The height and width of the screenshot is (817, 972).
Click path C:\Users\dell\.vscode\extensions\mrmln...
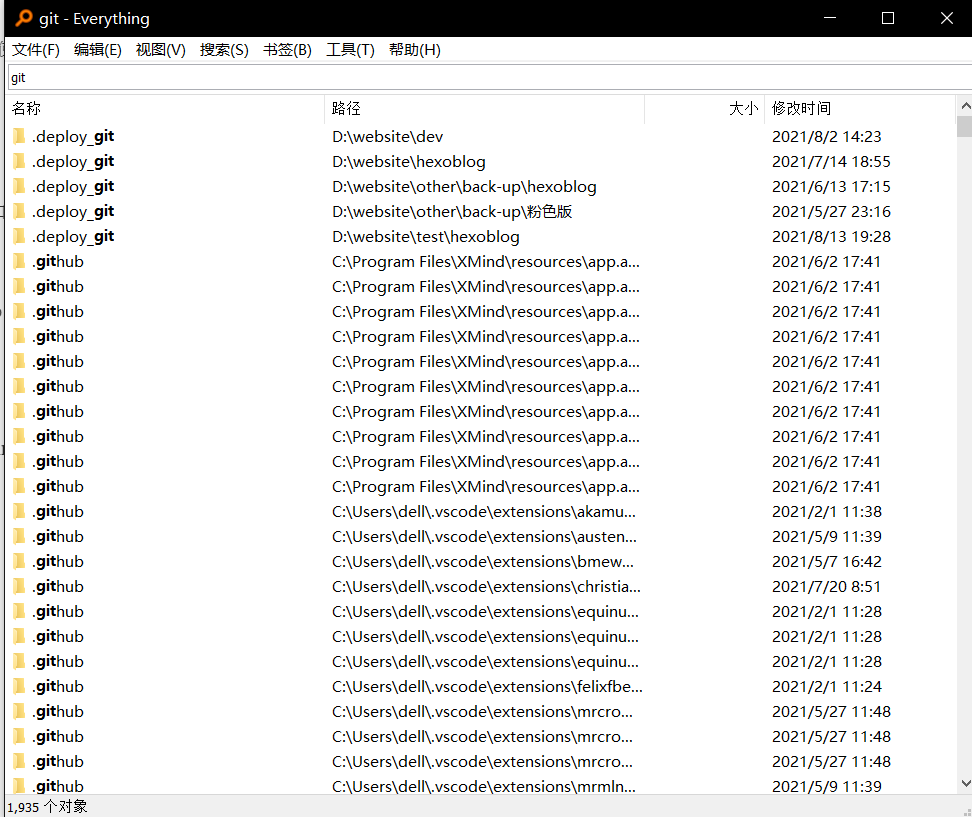(484, 786)
